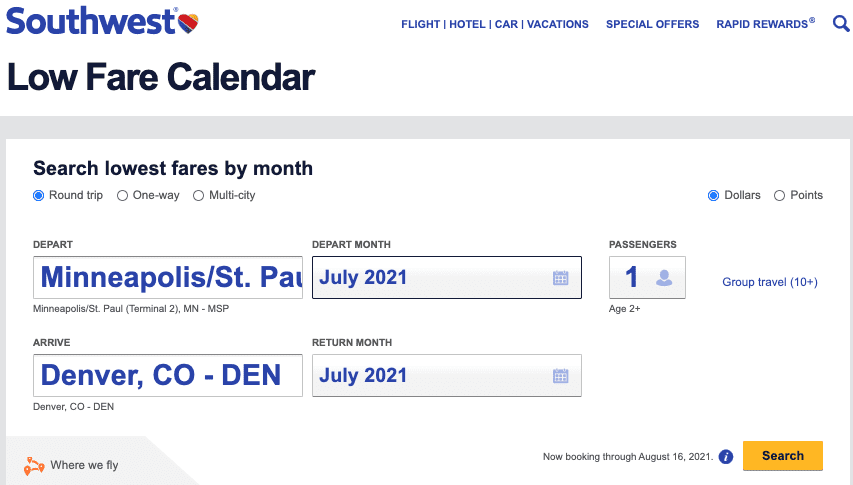
Task: Click the Group travel (10+) link
Action: tap(770, 282)
